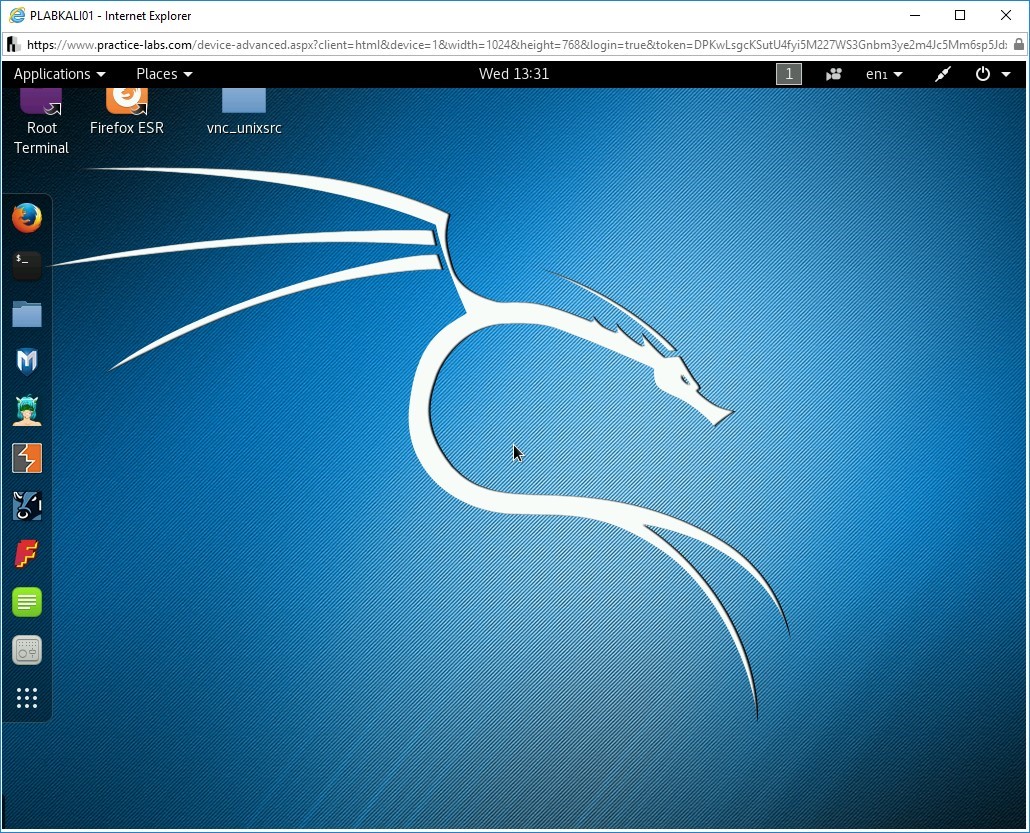1030x833 pixels.
Task: Click the Internet Explorer title bar icon
Action: pyautogui.click(x=17, y=15)
